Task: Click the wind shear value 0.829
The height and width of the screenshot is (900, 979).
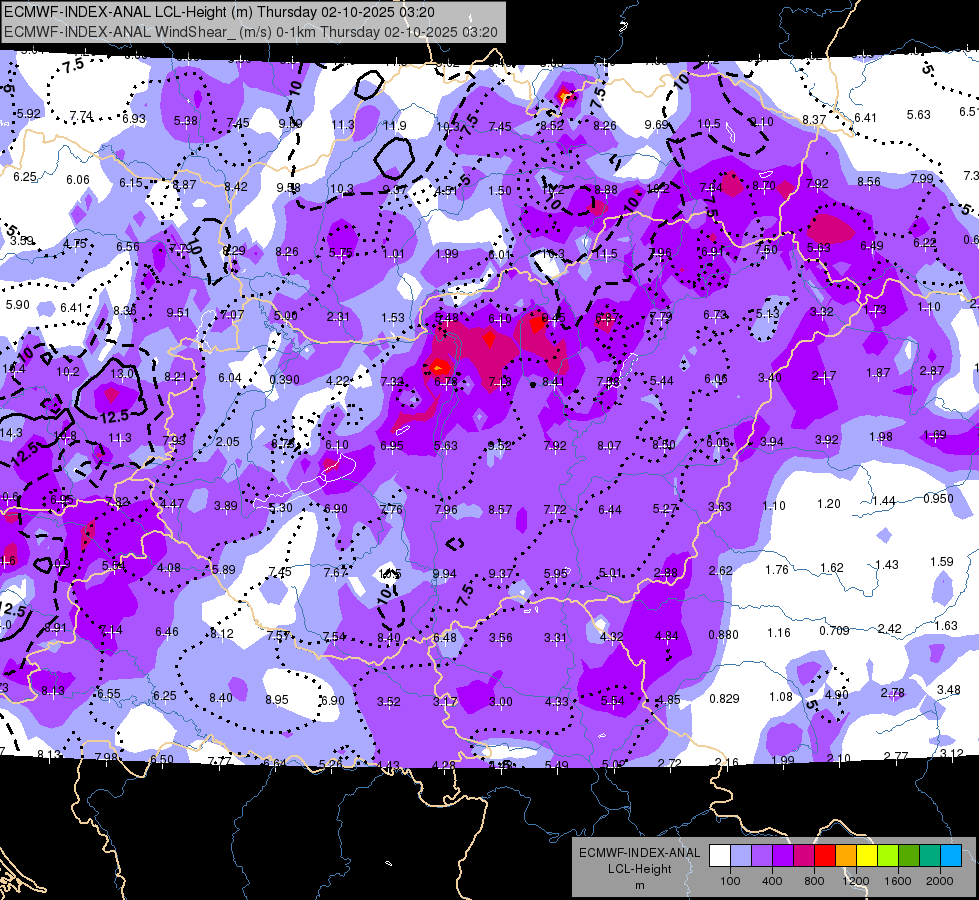Action: point(724,698)
